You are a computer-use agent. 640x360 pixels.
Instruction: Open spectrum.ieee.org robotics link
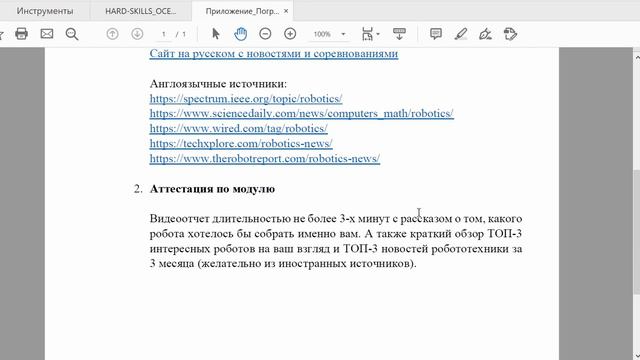click(246, 99)
